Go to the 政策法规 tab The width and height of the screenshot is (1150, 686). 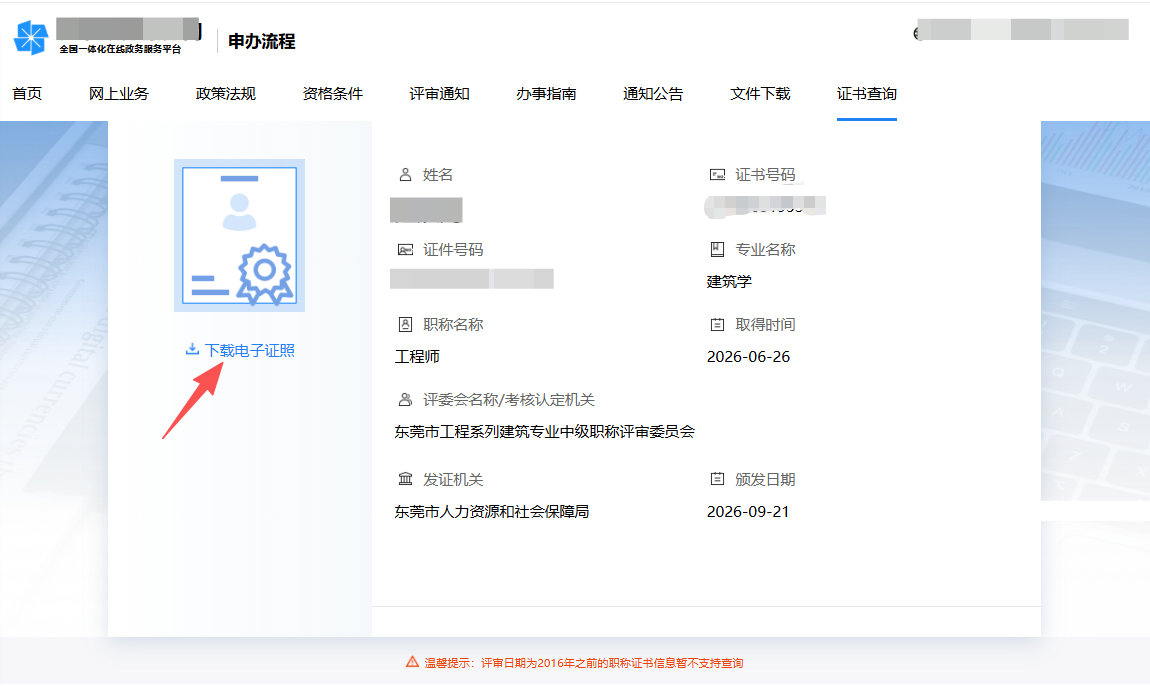click(226, 94)
